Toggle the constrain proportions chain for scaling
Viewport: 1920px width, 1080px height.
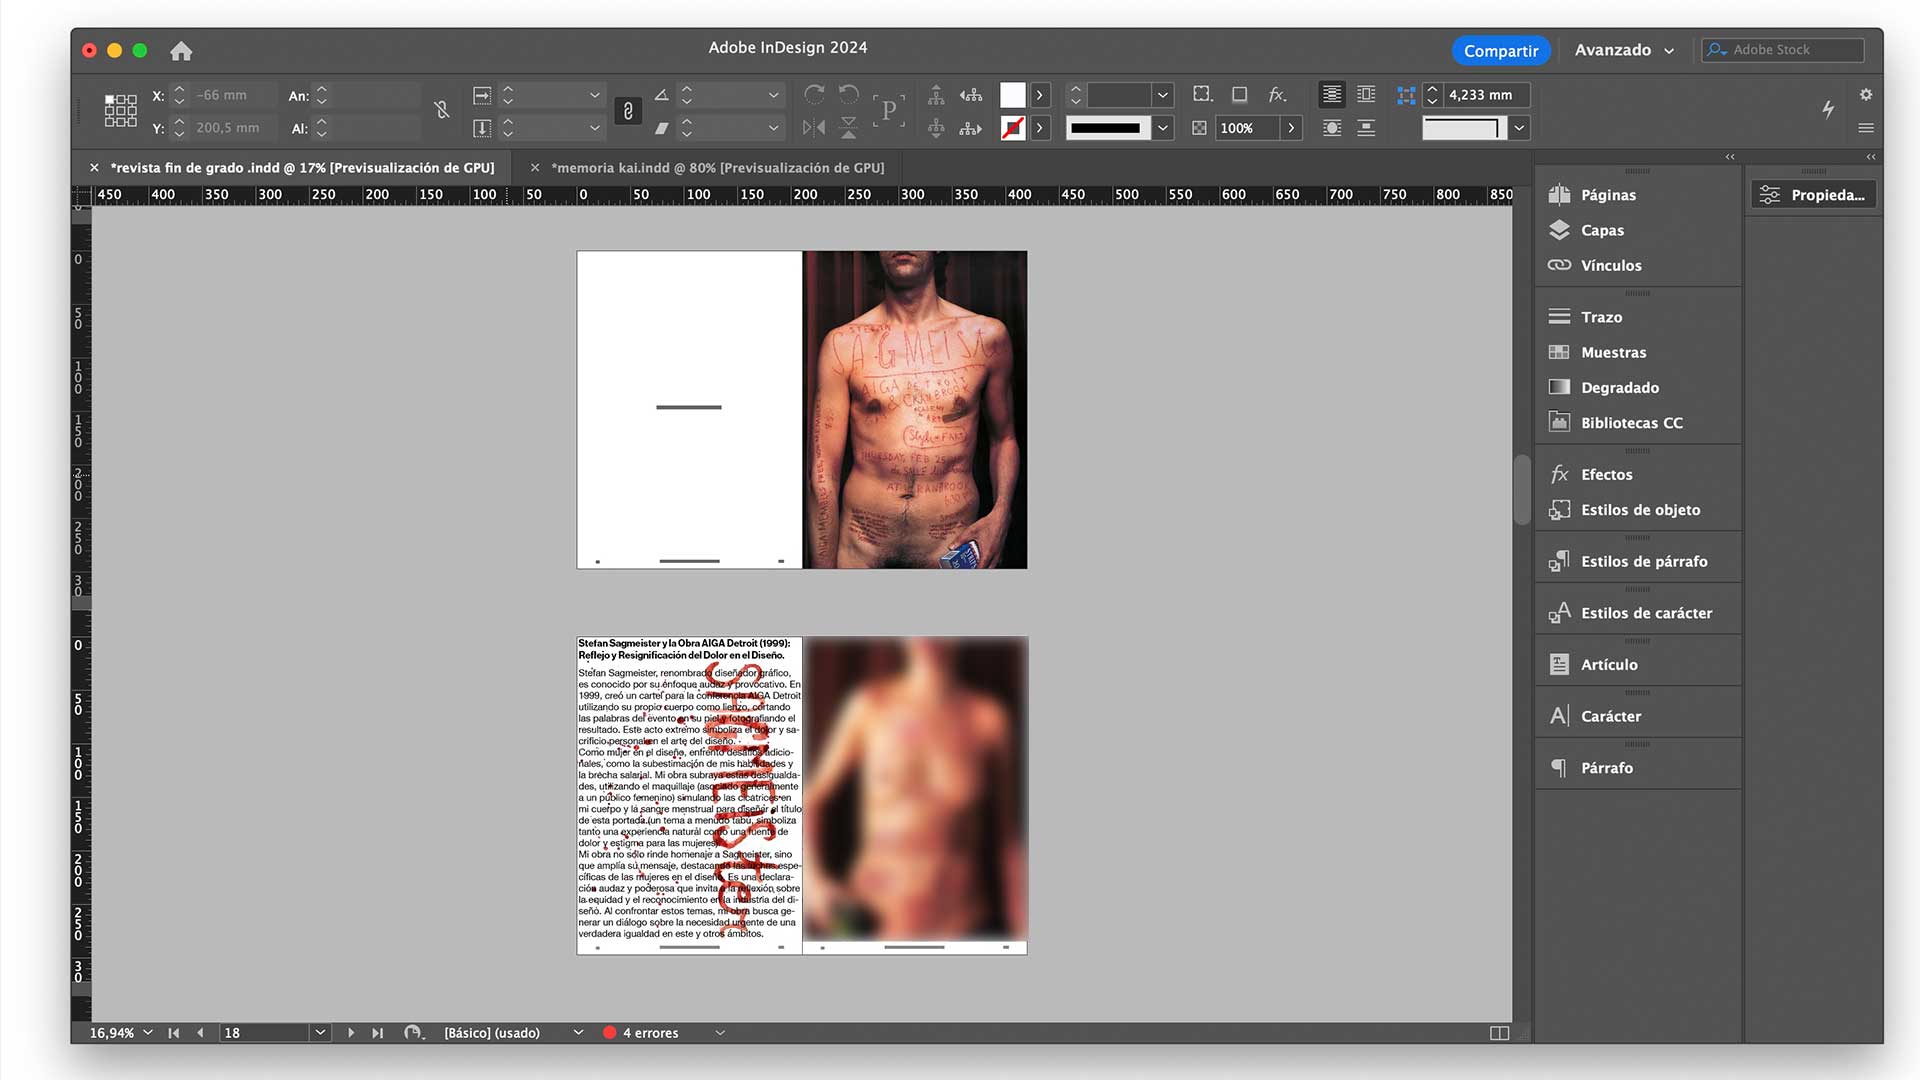pyautogui.click(x=628, y=111)
